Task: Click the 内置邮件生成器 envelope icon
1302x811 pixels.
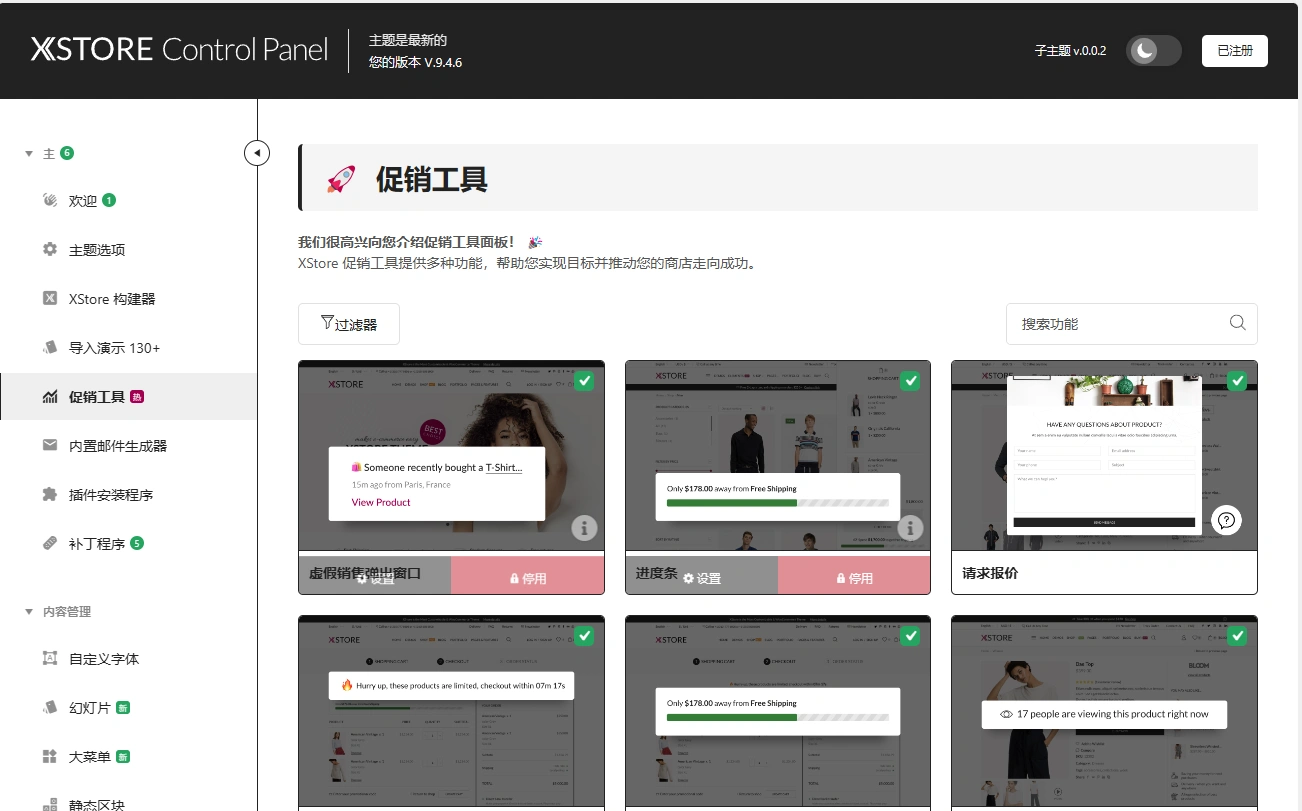Action: pos(49,445)
